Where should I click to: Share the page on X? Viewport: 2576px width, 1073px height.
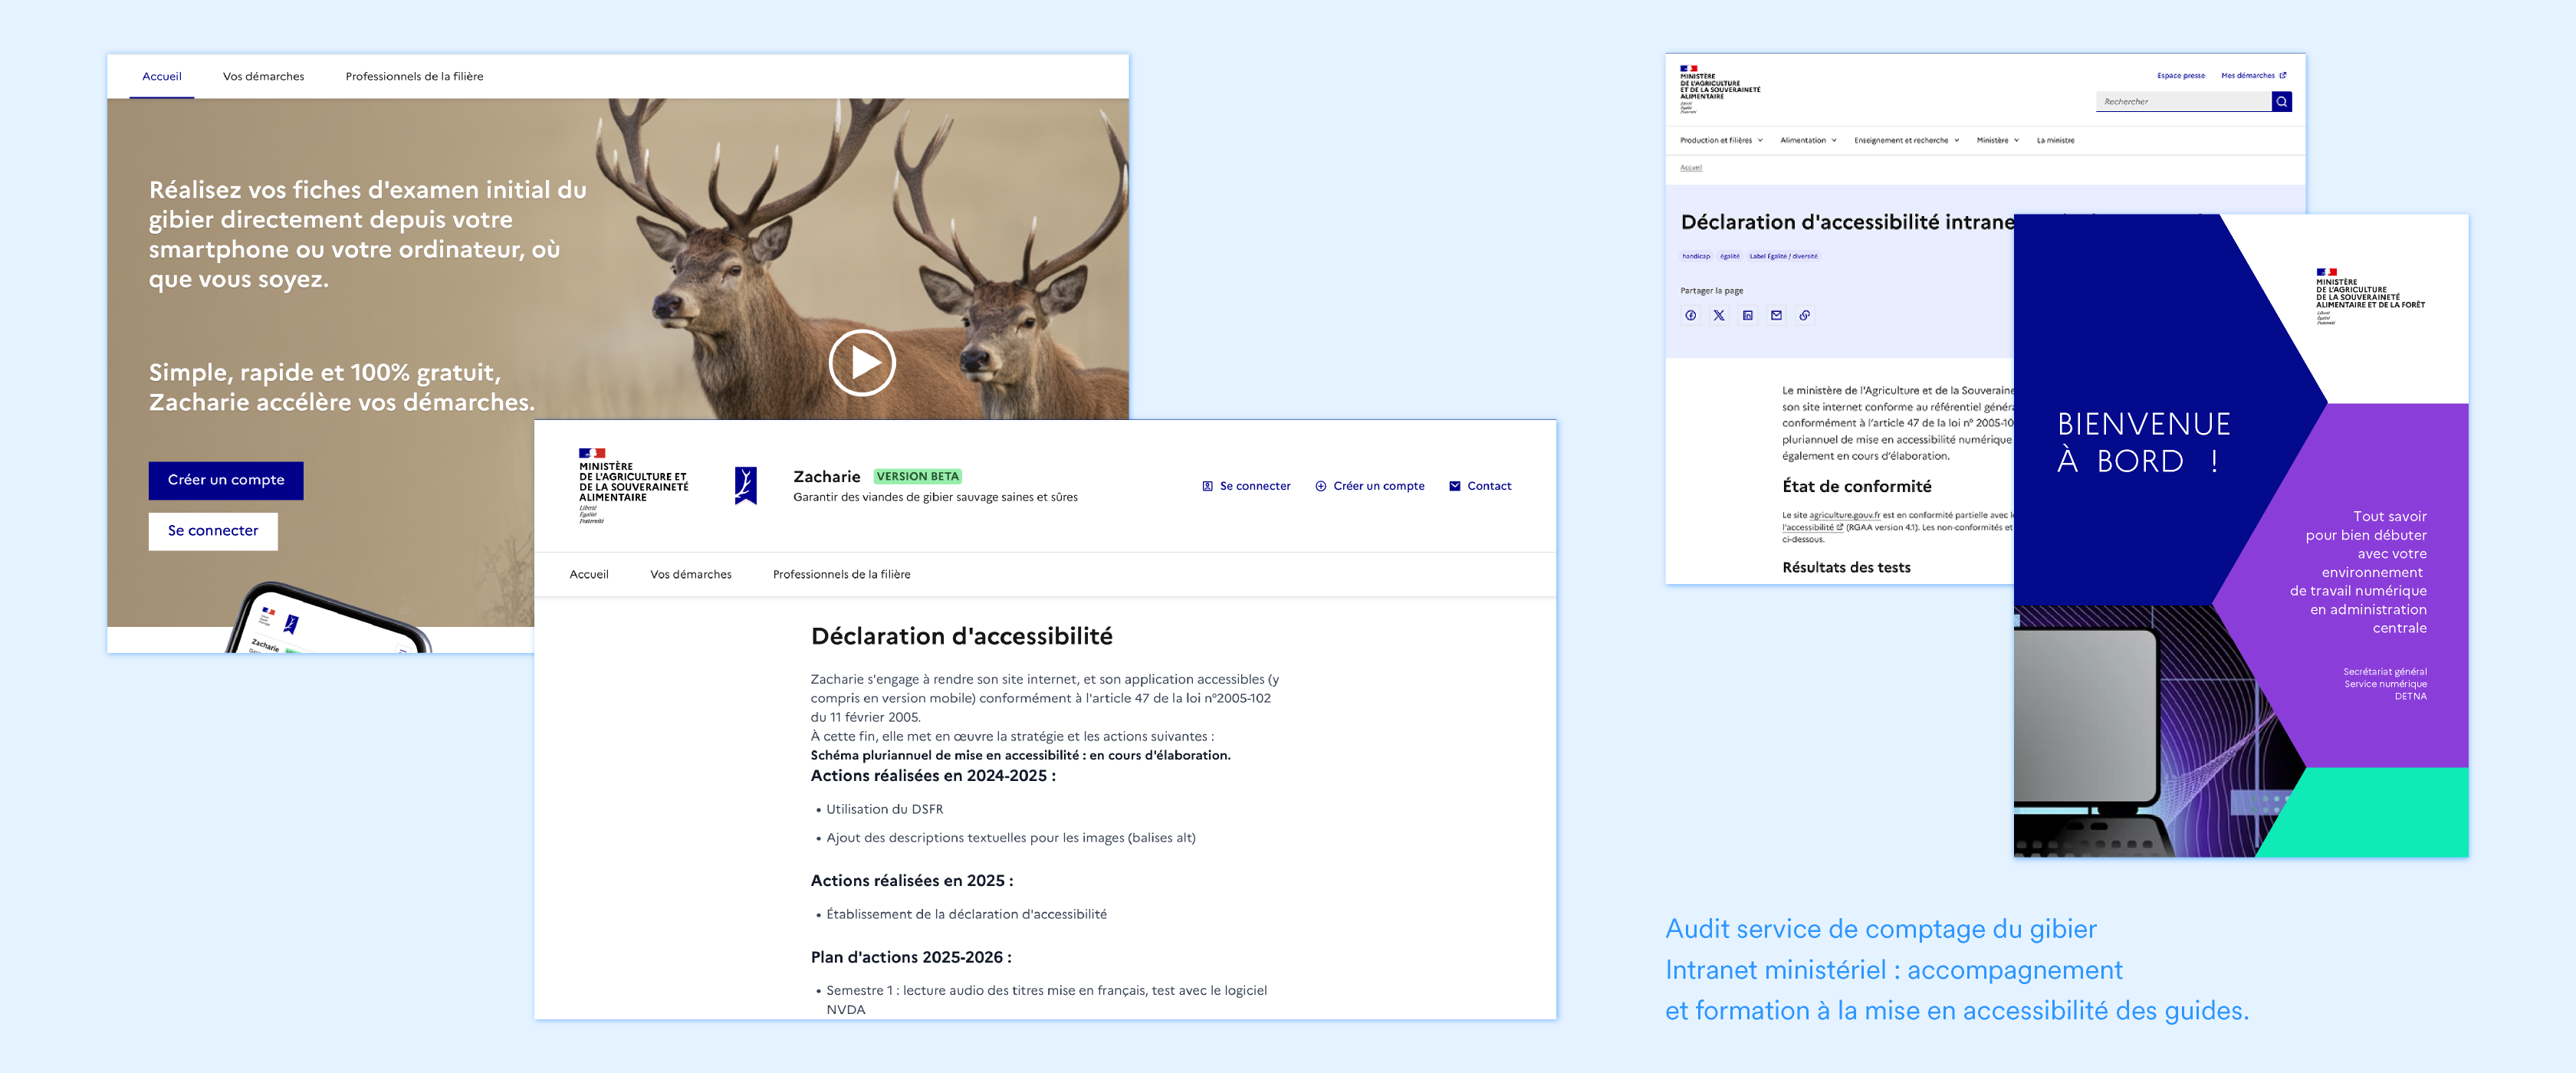tap(1719, 315)
